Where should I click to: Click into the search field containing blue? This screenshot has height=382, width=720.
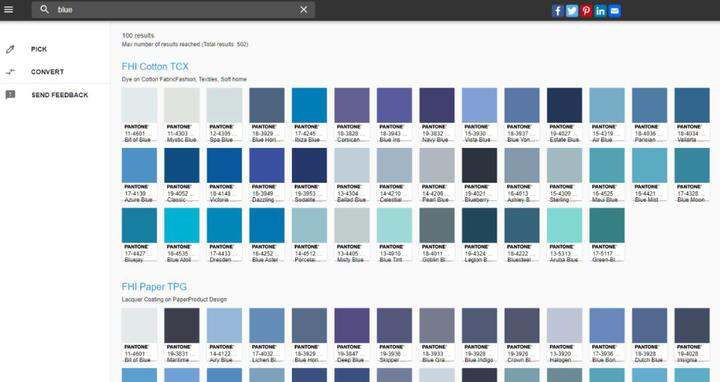(x=174, y=10)
